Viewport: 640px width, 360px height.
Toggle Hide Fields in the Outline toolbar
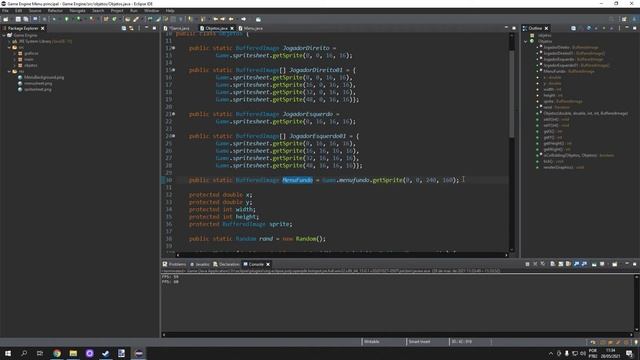click(589, 28)
